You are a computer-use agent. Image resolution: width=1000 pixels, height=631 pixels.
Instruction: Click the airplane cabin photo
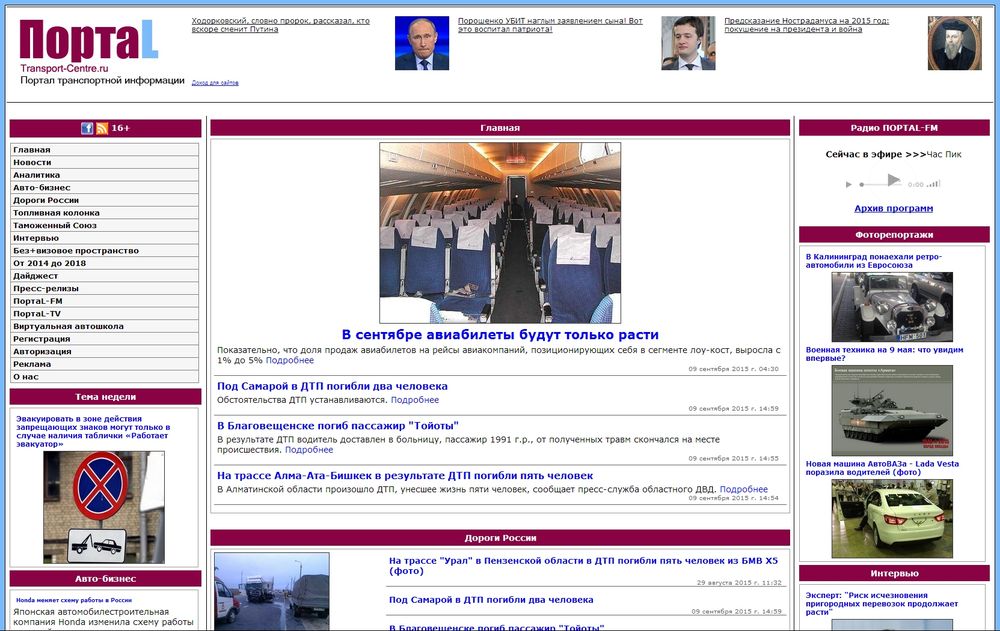(x=500, y=233)
